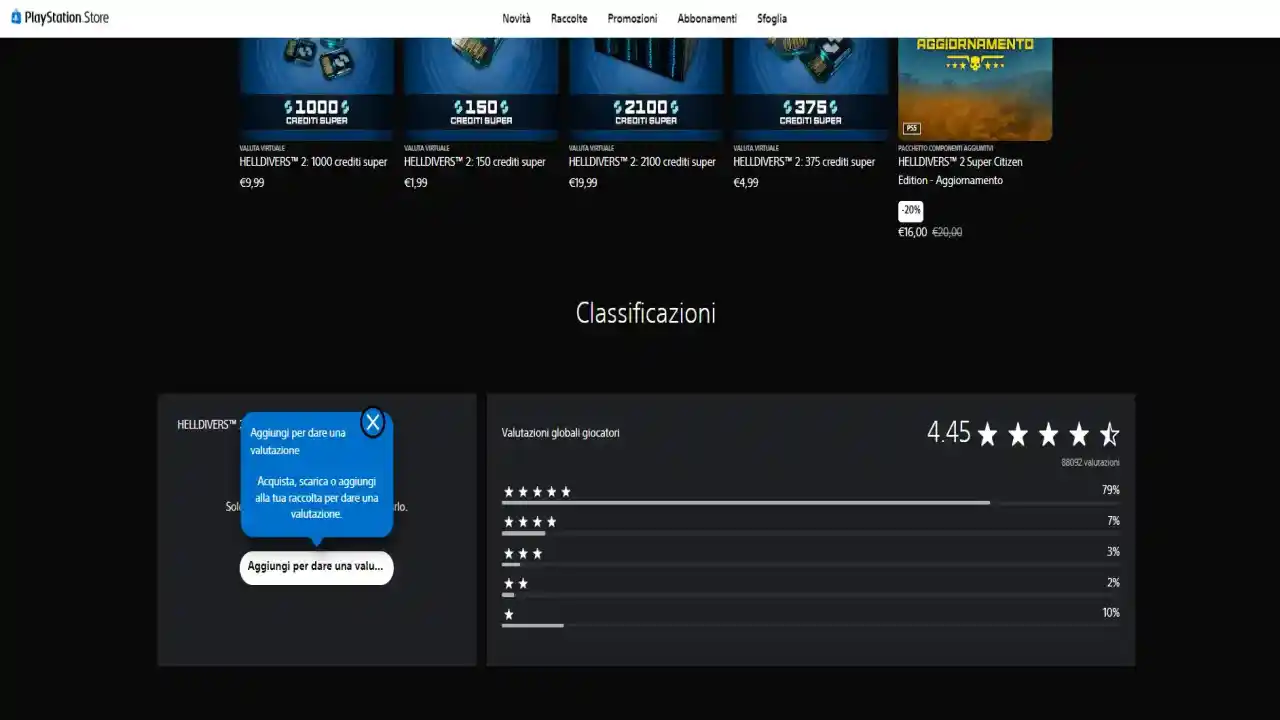Open the Sfoglia menu
Viewport: 1280px width, 720px height.
(x=772, y=19)
